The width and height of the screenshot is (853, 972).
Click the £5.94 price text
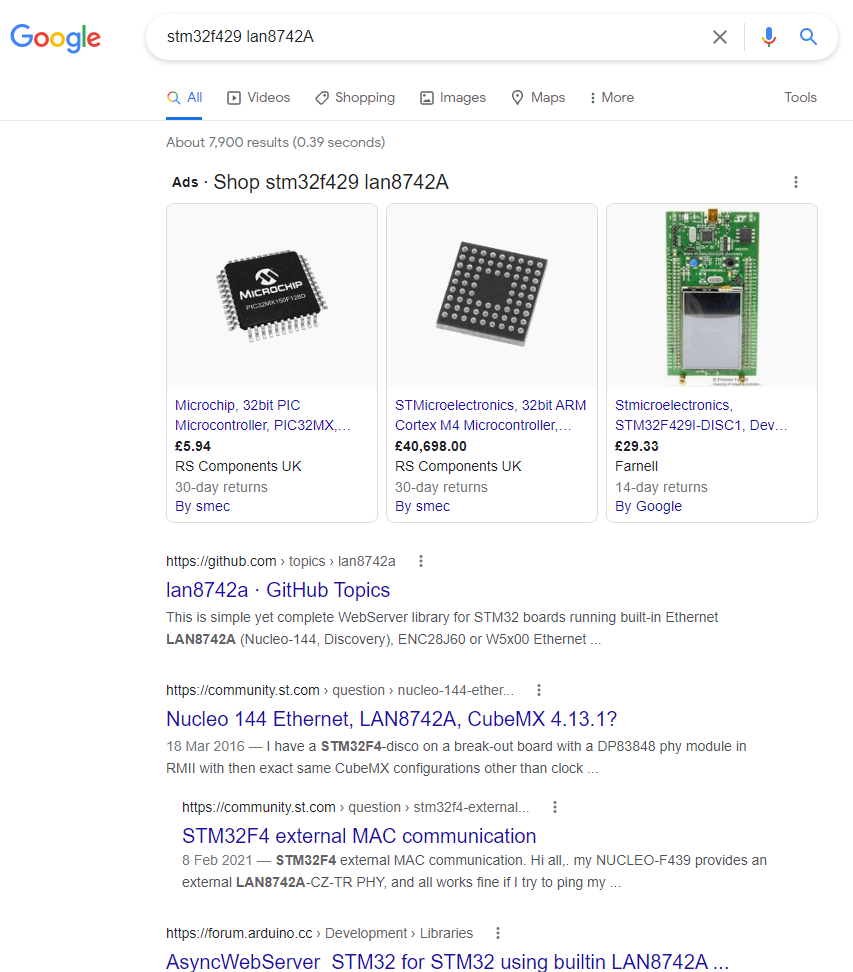click(193, 446)
